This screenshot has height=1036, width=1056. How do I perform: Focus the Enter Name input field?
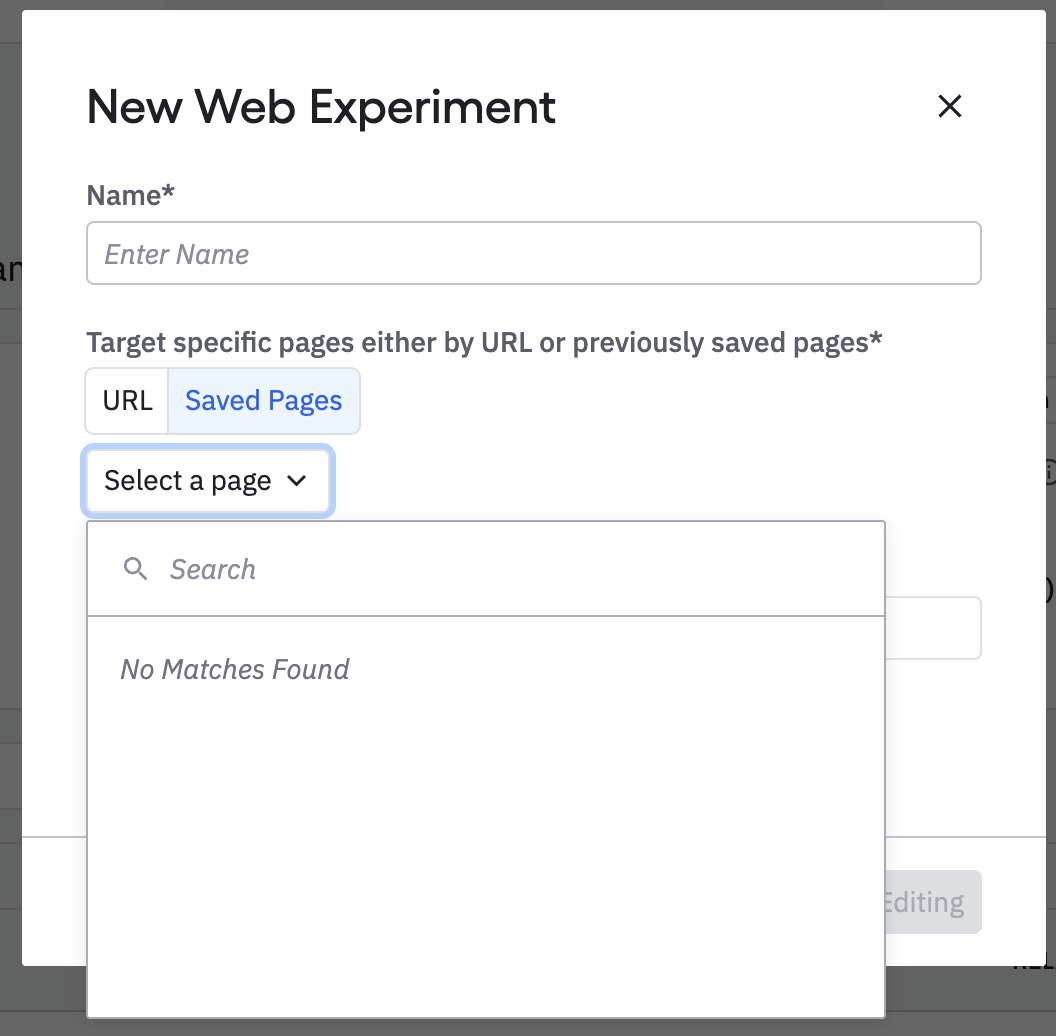tap(533, 253)
